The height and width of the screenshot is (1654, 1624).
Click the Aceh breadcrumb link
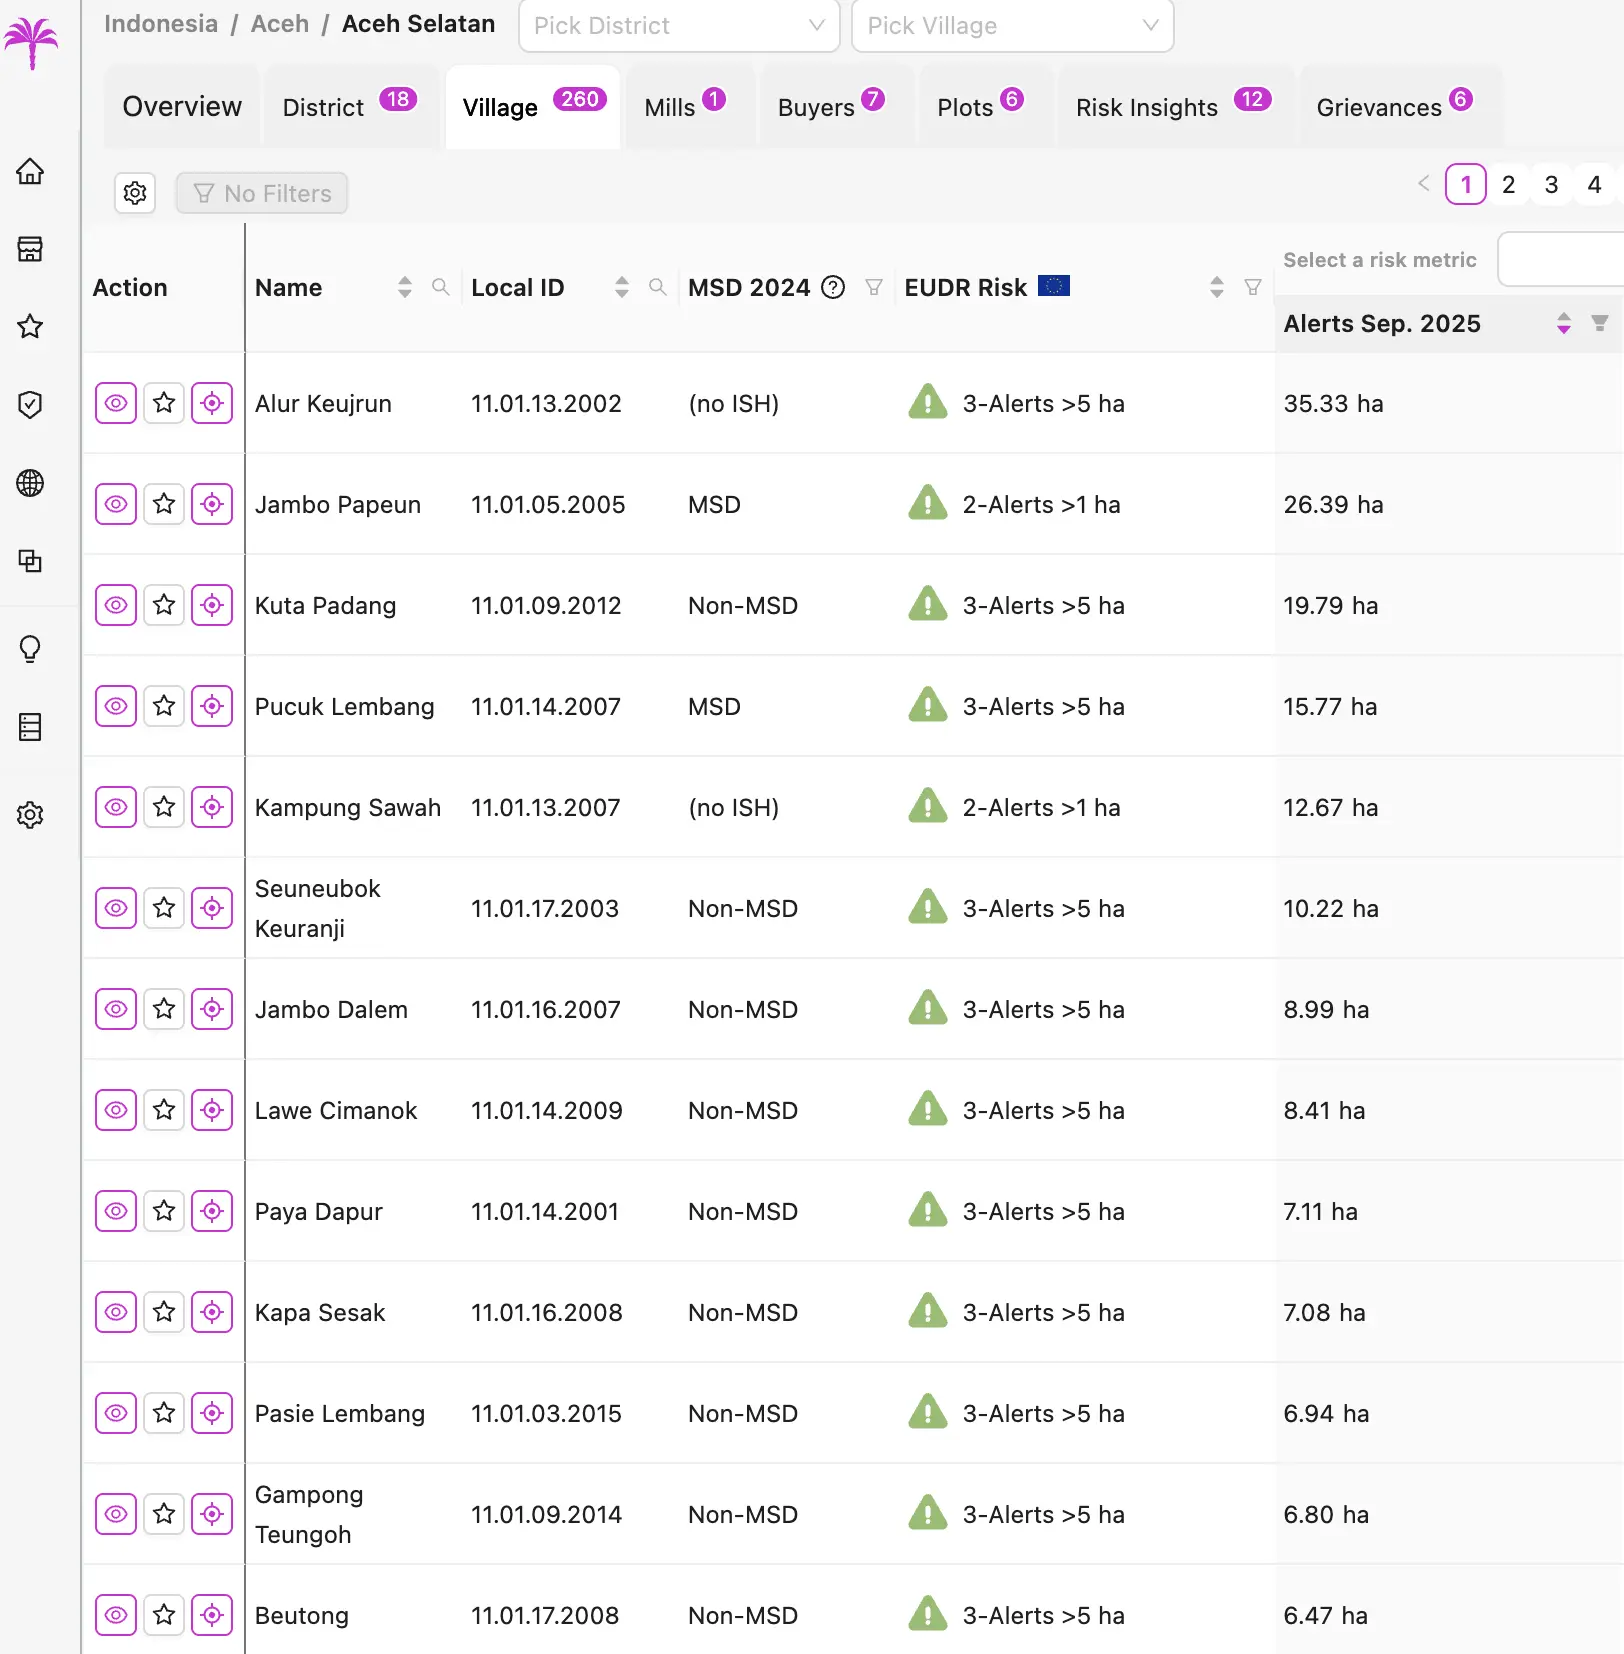pos(279,23)
